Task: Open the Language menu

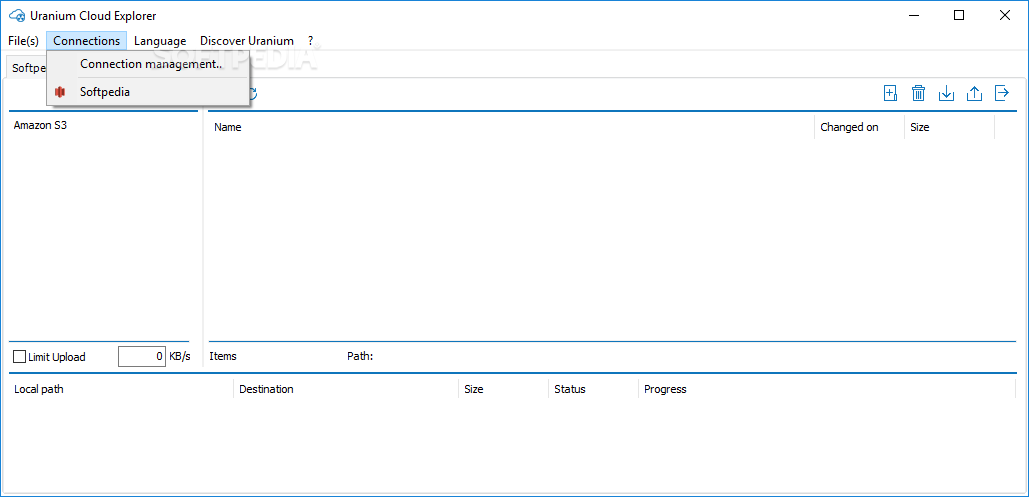Action: pyautogui.click(x=160, y=41)
